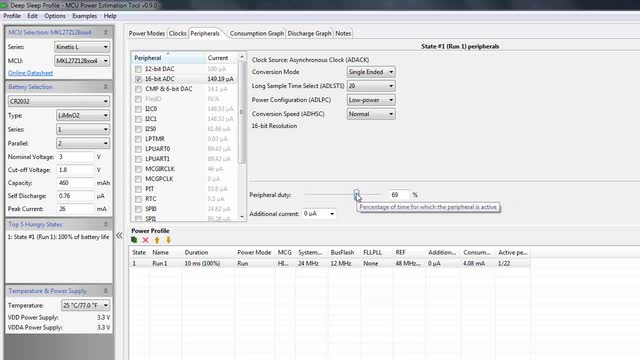Enable the 12-bit DAC peripheral

tap(138, 69)
